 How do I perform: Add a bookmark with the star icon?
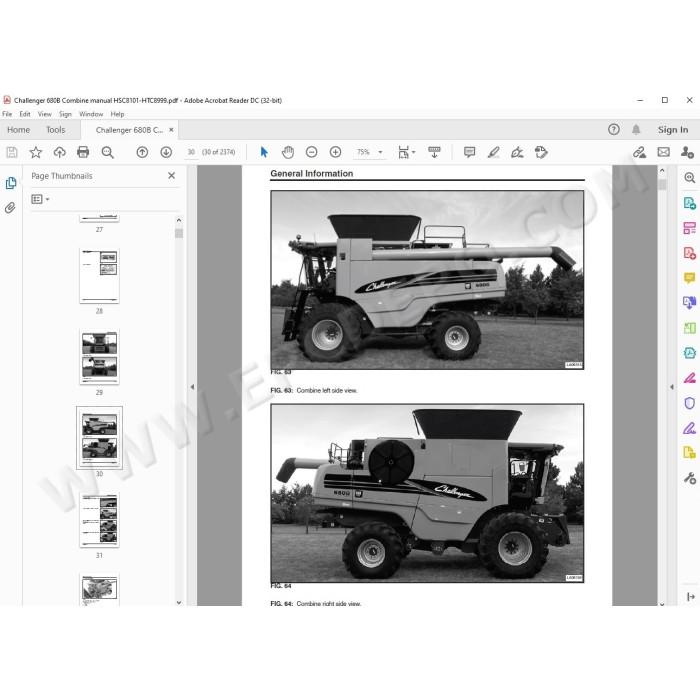(36, 152)
